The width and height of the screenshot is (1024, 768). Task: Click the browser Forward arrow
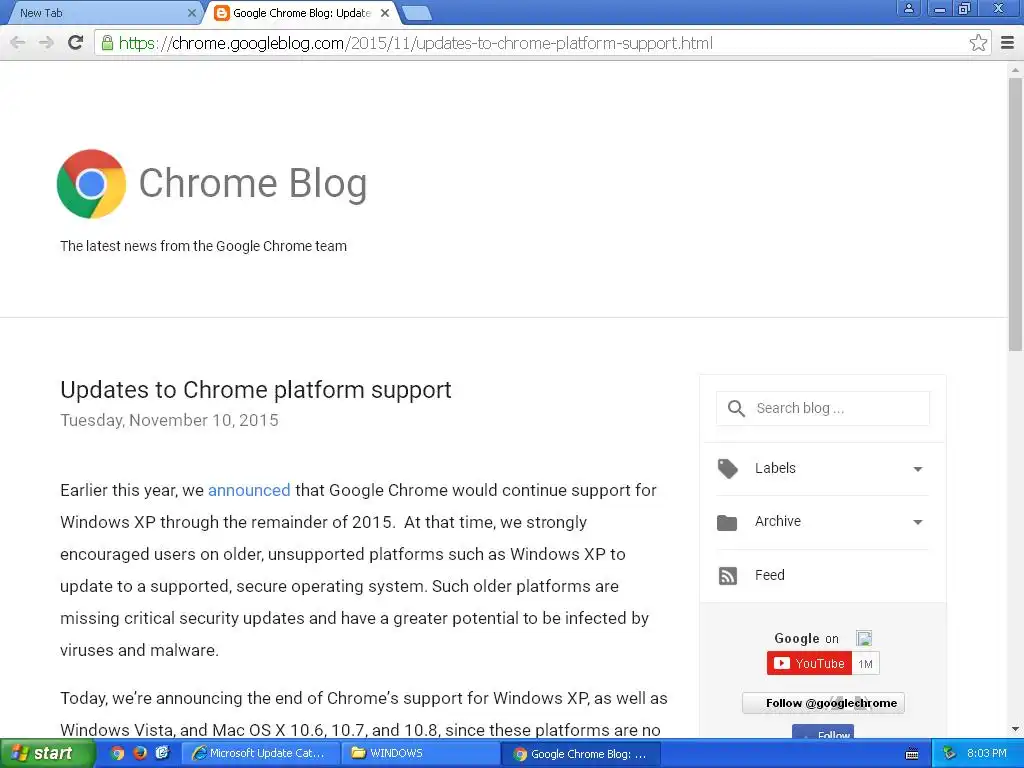46,43
